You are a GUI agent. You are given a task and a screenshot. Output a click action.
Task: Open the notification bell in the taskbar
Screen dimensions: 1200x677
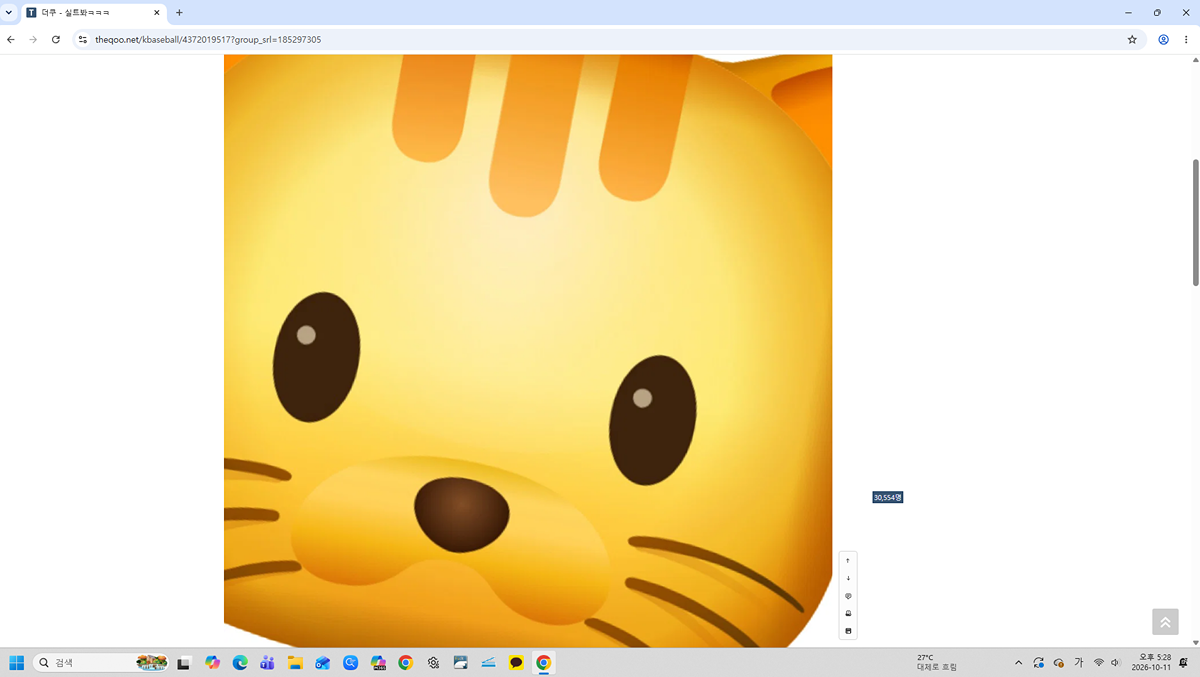pos(1182,662)
